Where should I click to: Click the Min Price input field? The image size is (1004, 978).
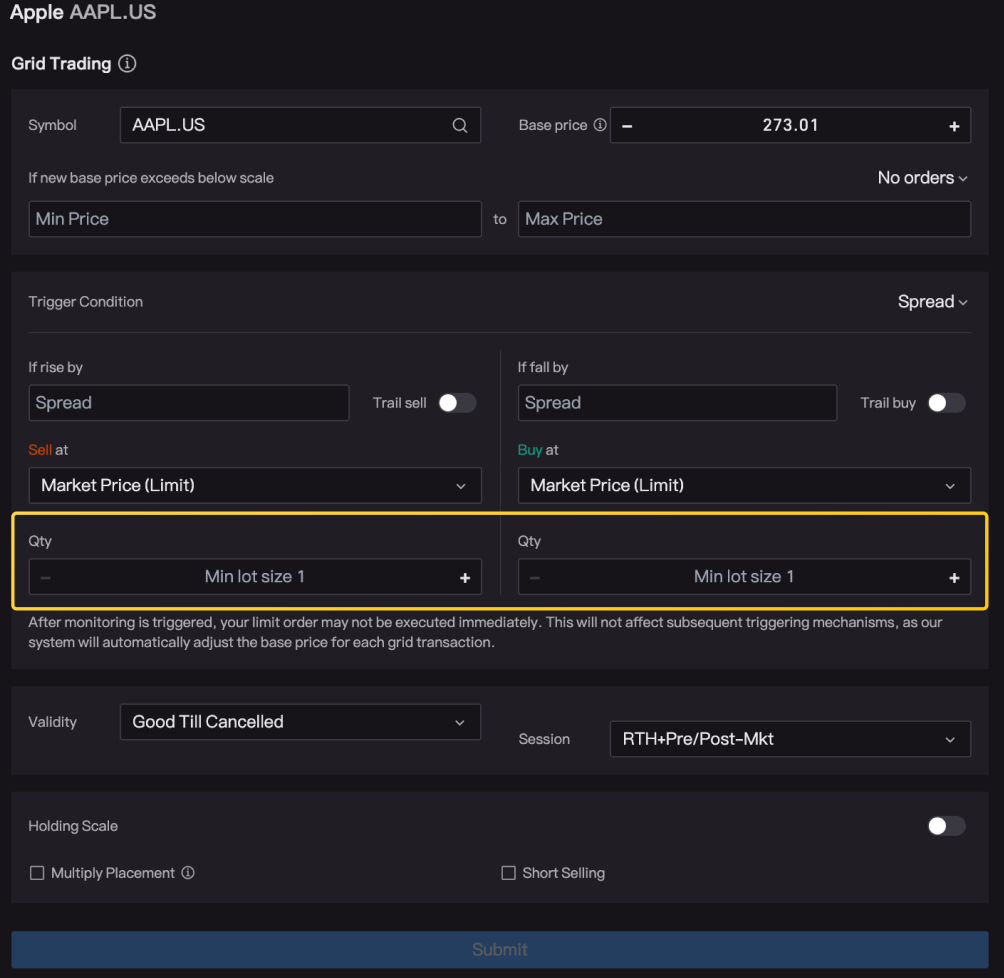pyautogui.click(x=255, y=219)
